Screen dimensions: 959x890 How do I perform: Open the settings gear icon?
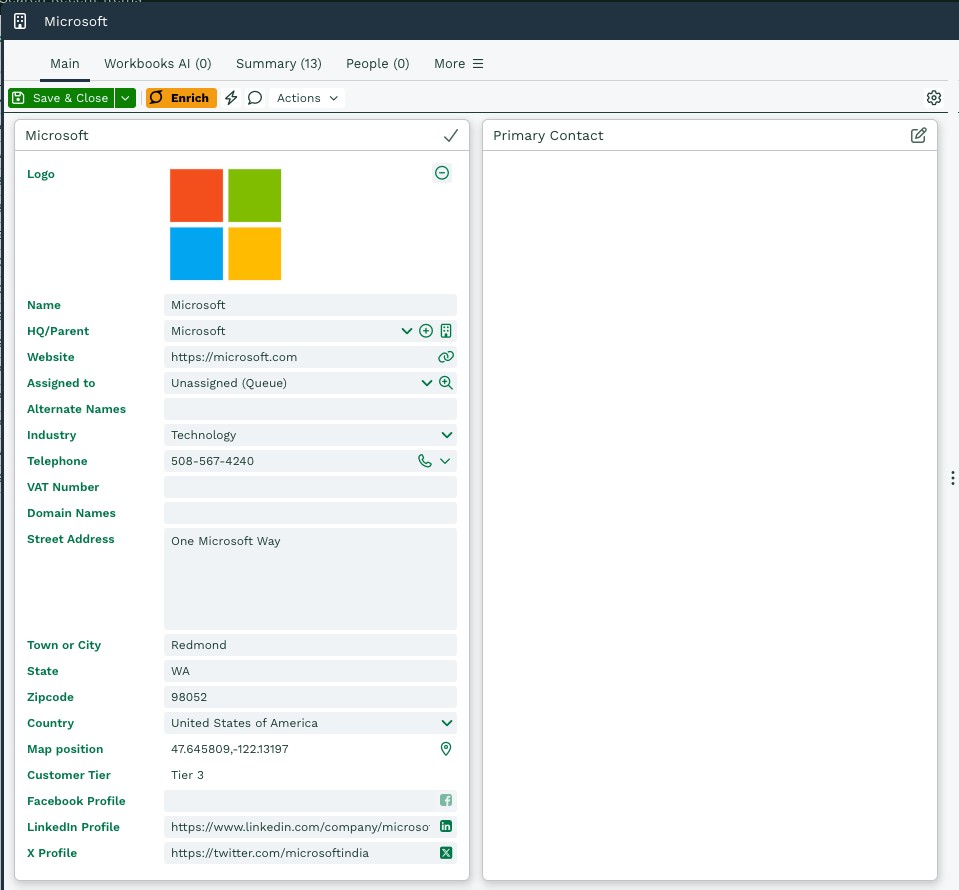coord(933,98)
